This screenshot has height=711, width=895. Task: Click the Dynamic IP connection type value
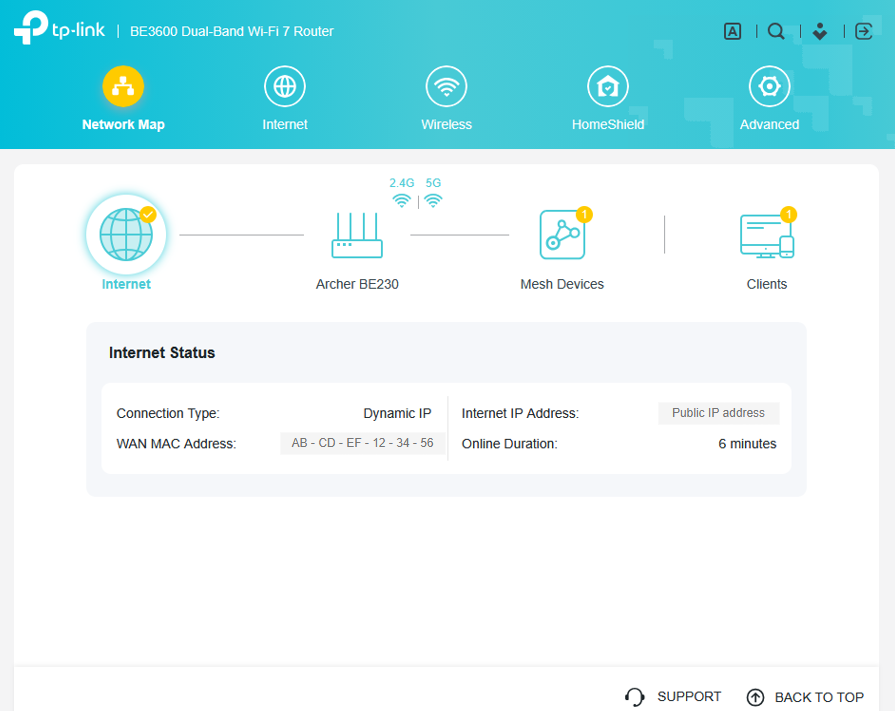[x=397, y=413]
